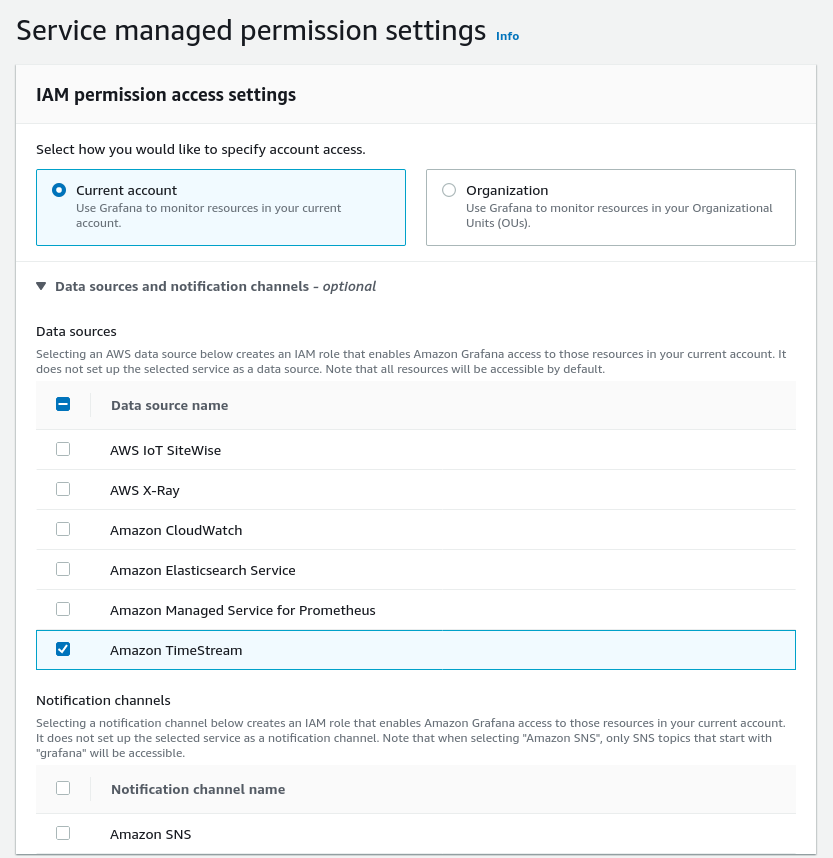Open the Info link beside page title
This screenshot has height=858, width=833.
pyautogui.click(x=507, y=36)
